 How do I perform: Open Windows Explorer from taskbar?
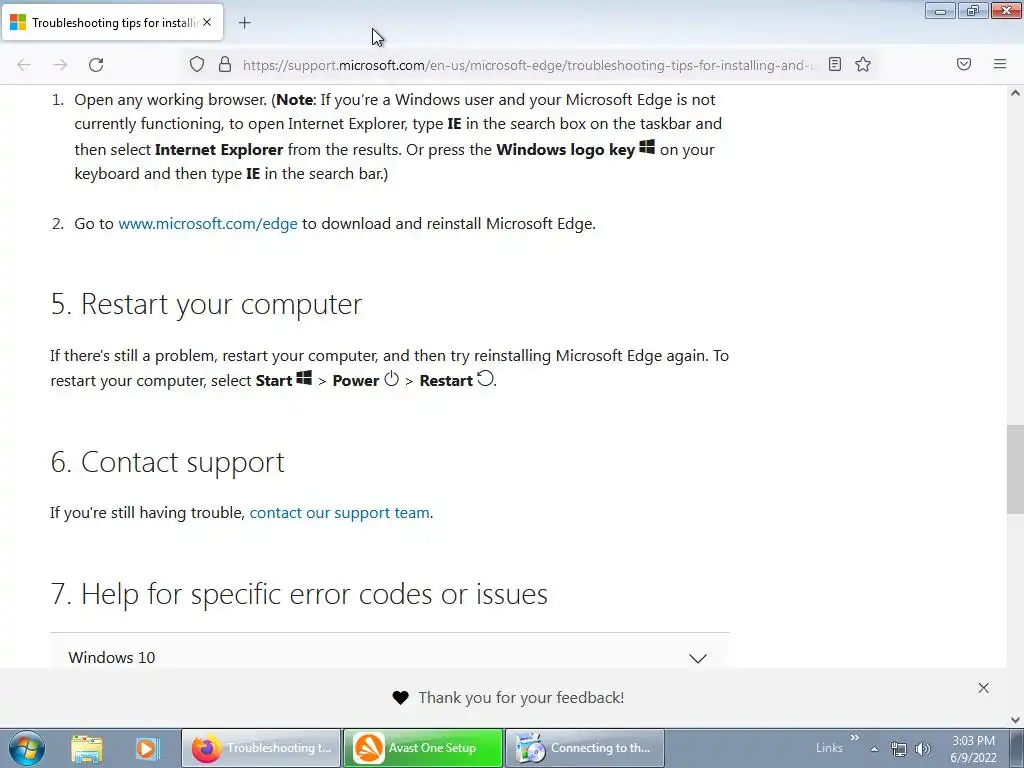coord(87,748)
